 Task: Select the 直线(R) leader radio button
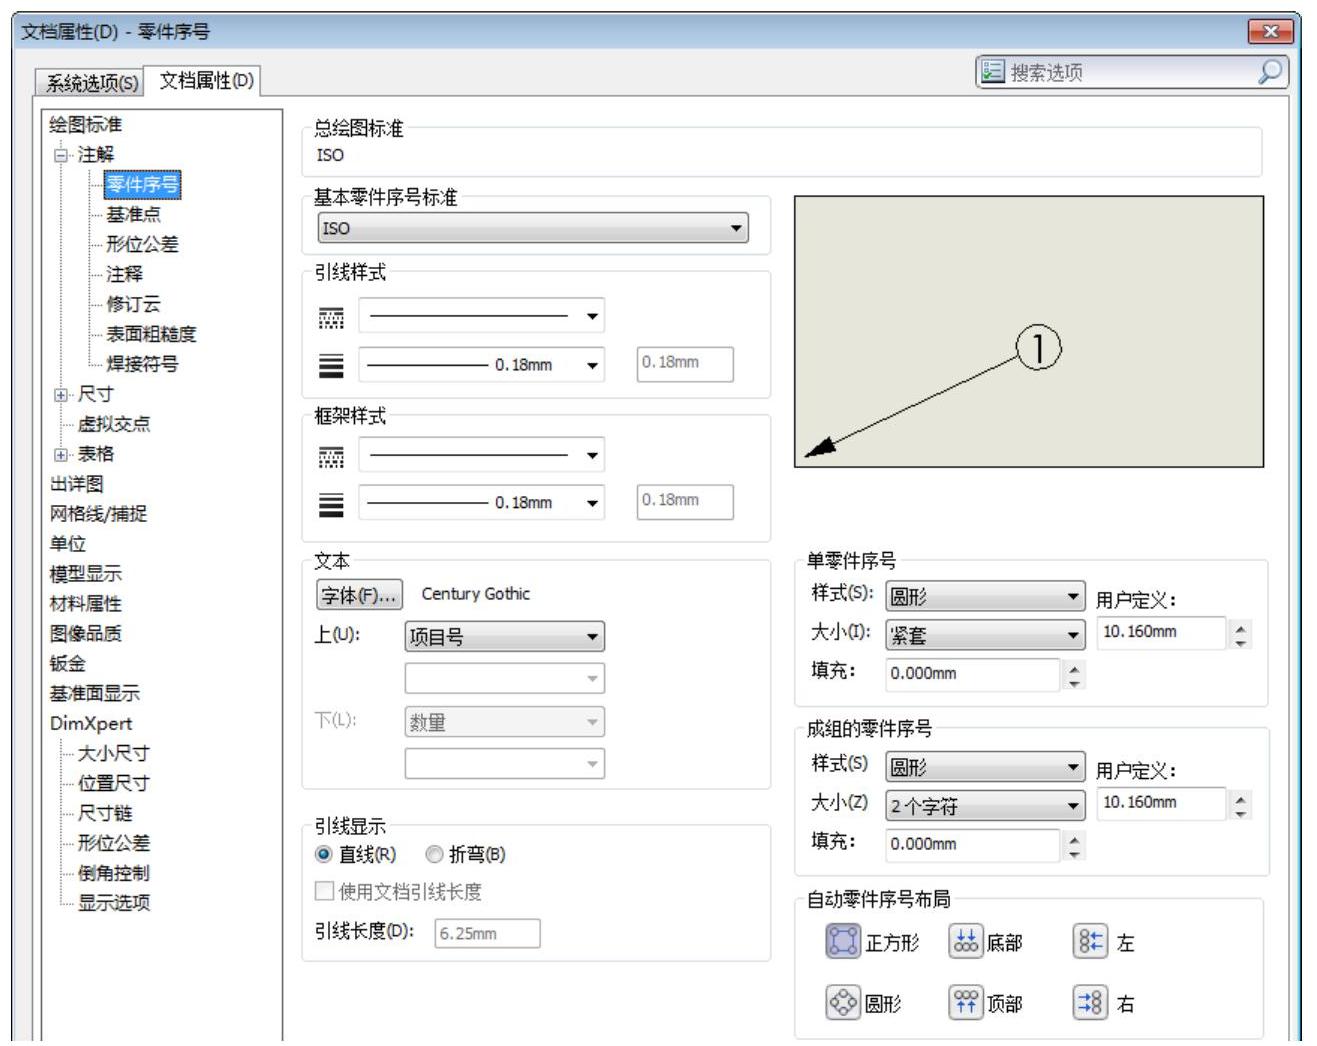click(323, 854)
